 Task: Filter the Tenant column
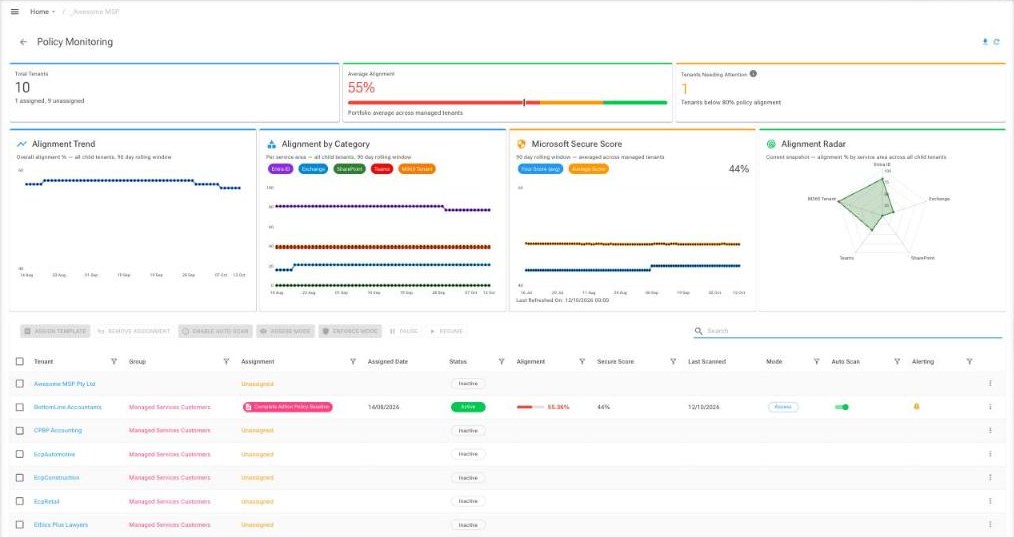pos(114,362)
